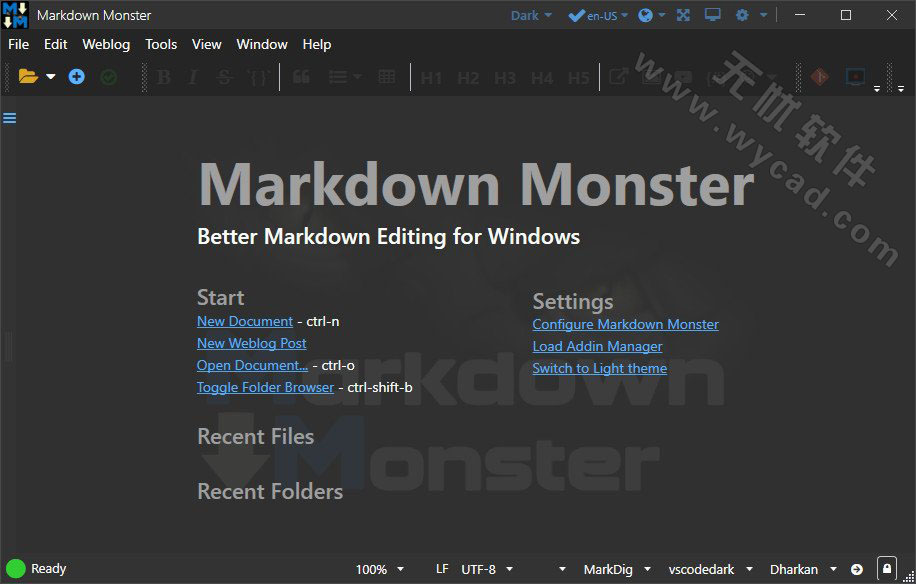
Task: Open the File menu
Action: (18, 44)
